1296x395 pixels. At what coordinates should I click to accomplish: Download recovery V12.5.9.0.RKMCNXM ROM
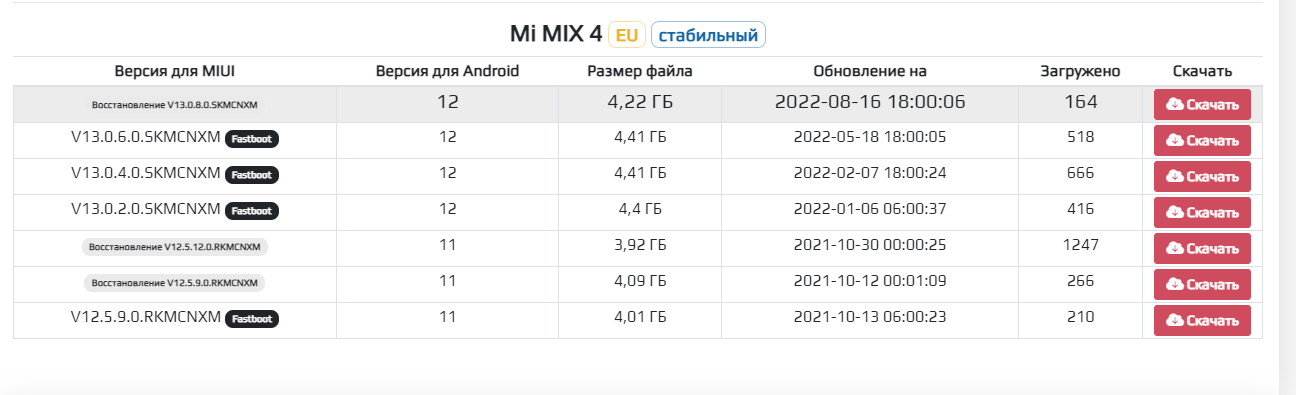click(x=1202, y=285)
